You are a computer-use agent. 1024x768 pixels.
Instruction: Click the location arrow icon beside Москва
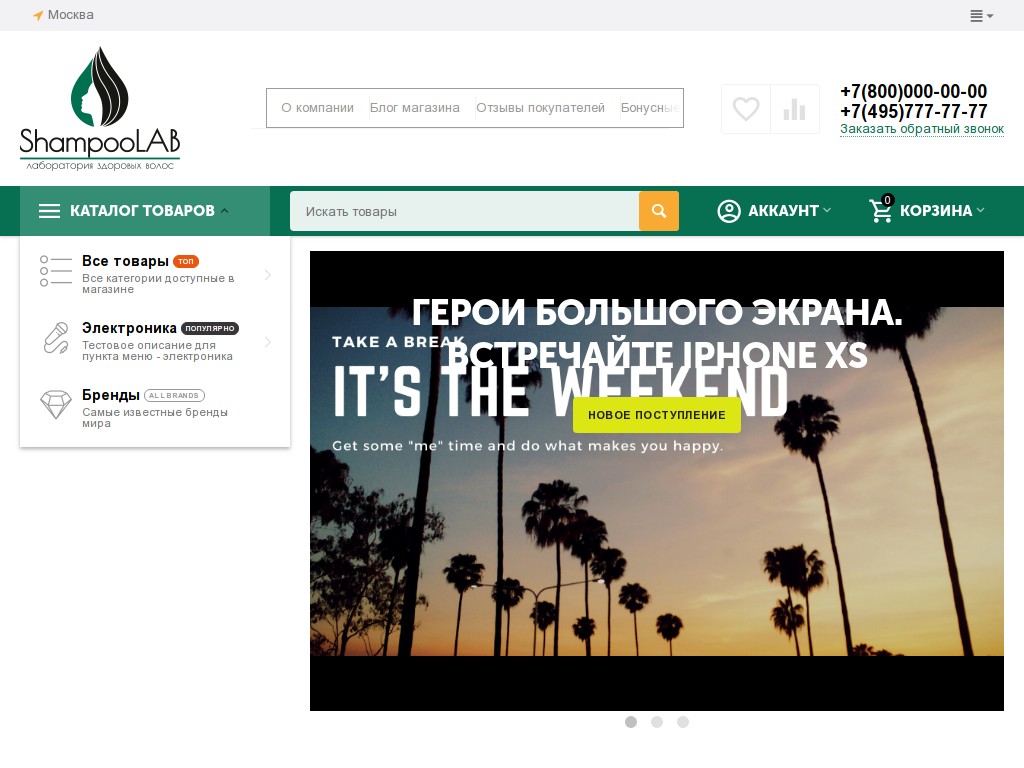(x=38, y=15)
